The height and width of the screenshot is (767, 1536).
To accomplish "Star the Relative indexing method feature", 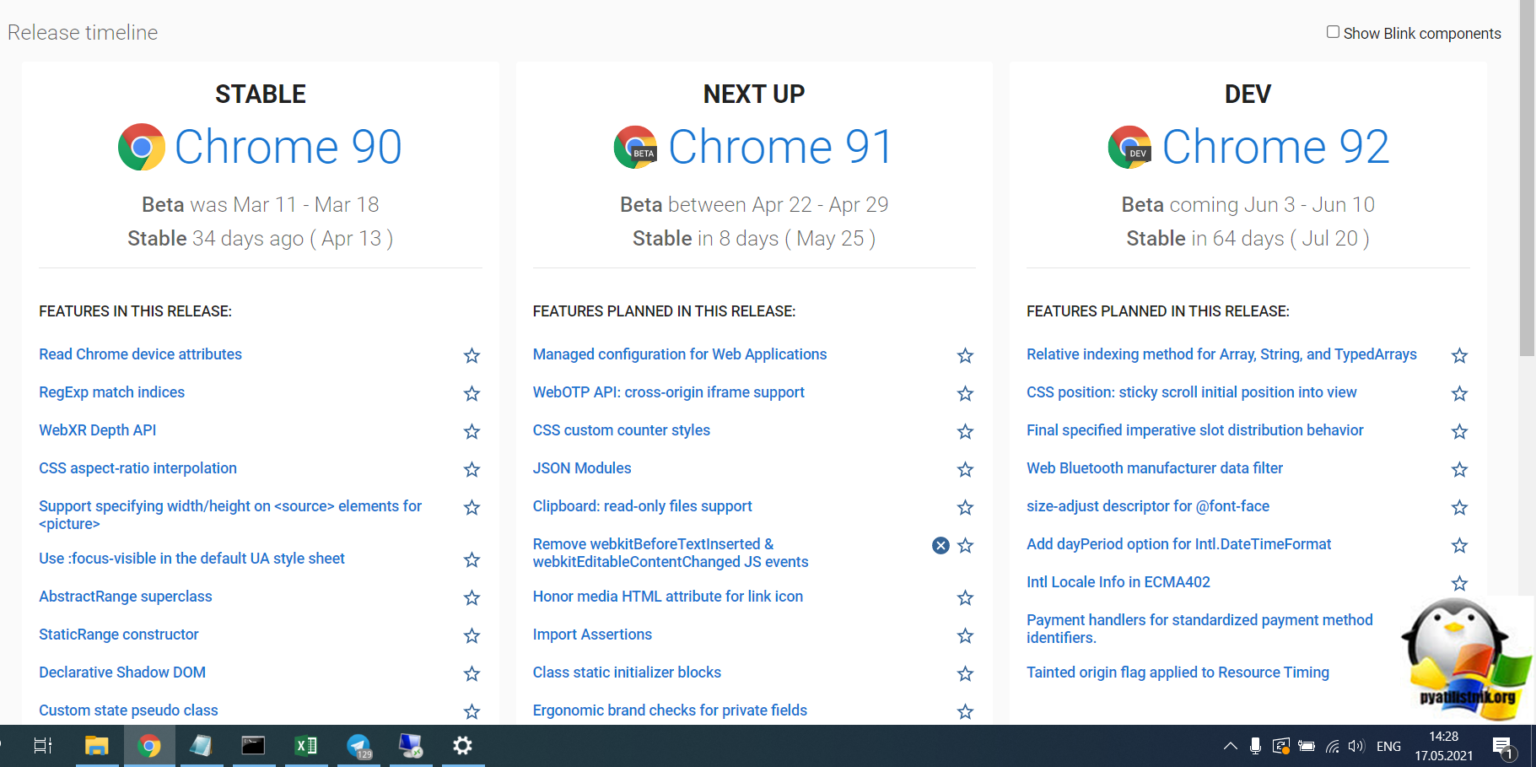I will click(x=1459, y=356).
